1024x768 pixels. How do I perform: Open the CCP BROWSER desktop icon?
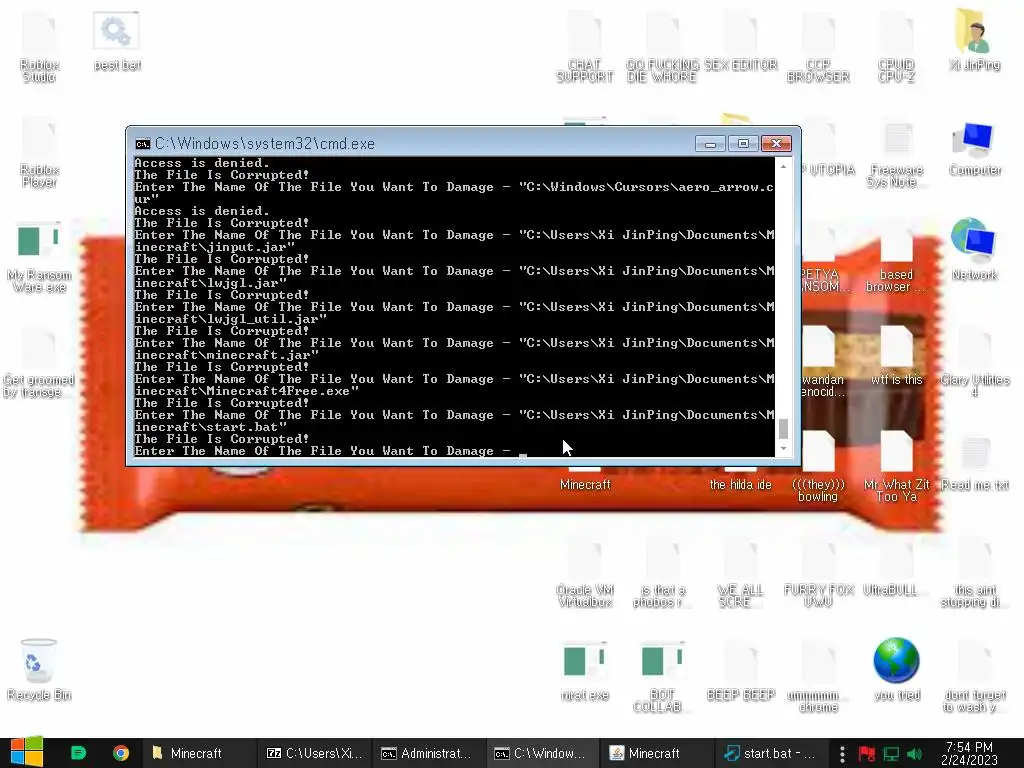click(818, 47)
